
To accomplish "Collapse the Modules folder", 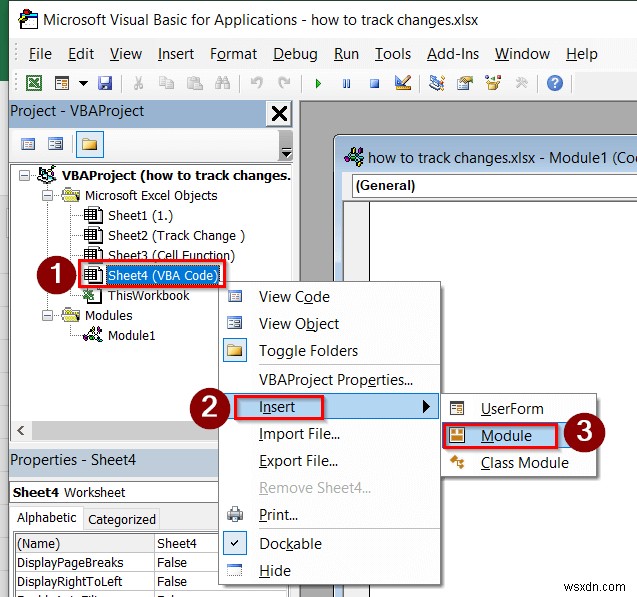I will 48,316.
